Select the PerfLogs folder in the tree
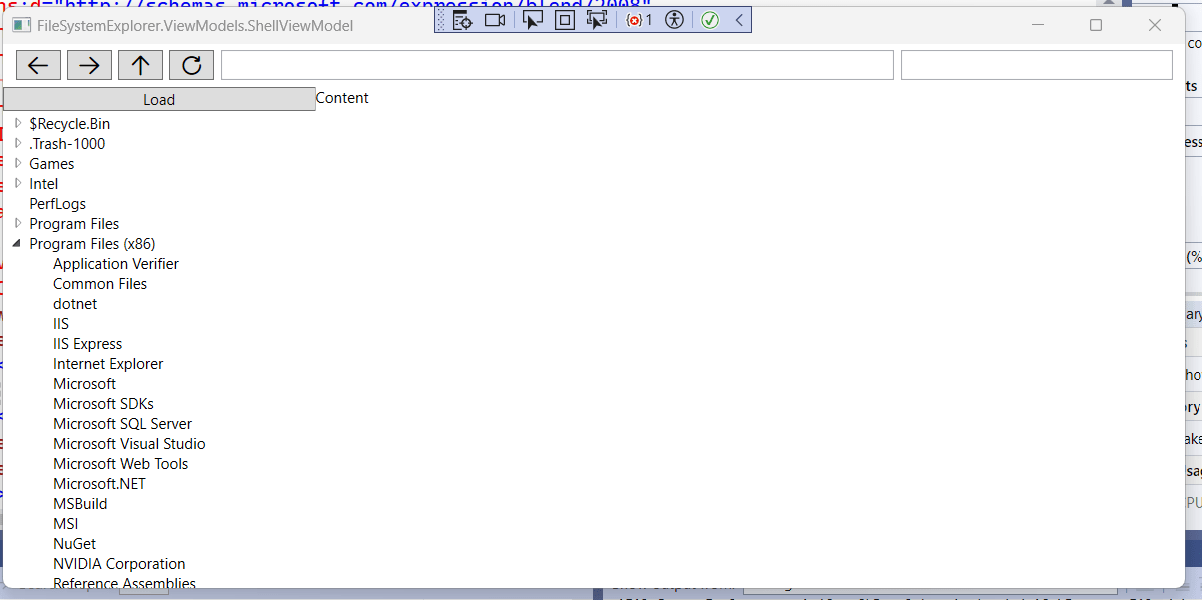 57,203
